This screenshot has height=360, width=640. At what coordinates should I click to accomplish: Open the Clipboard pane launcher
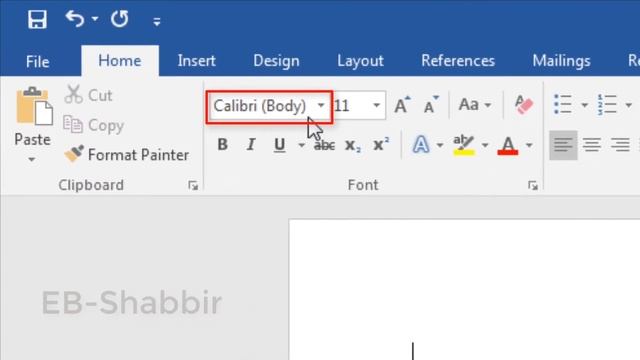pos(193,186)
